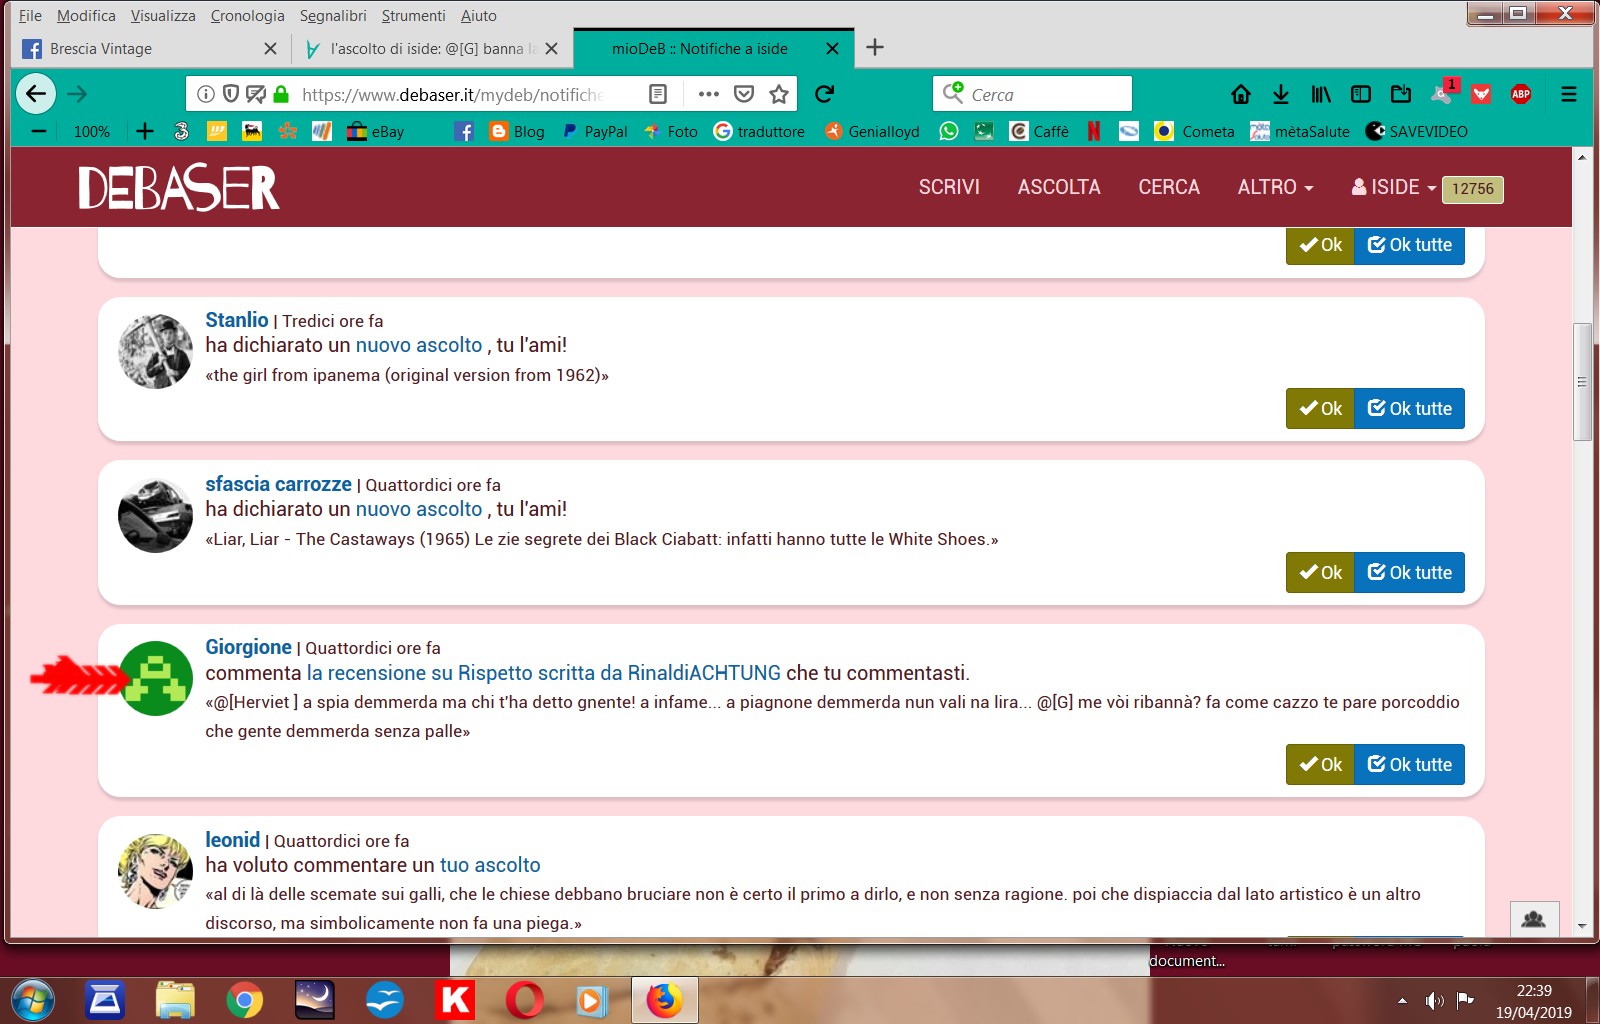Open the Giorgione profile link

pyautogui.click(x=248, y=647)
